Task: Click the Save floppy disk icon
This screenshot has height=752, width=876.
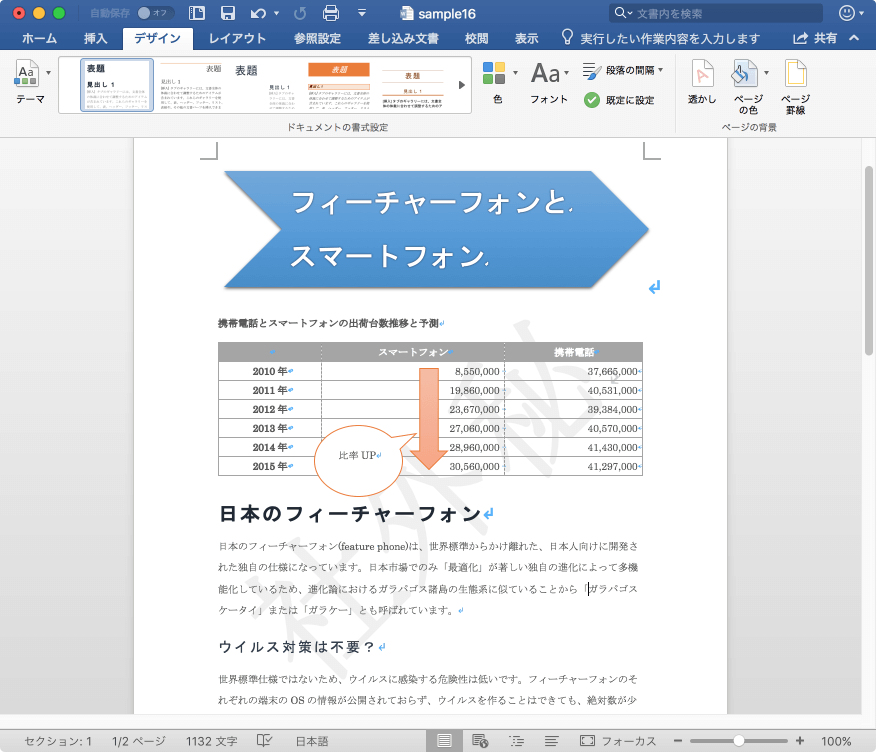Action: click(x=227, y=13)
